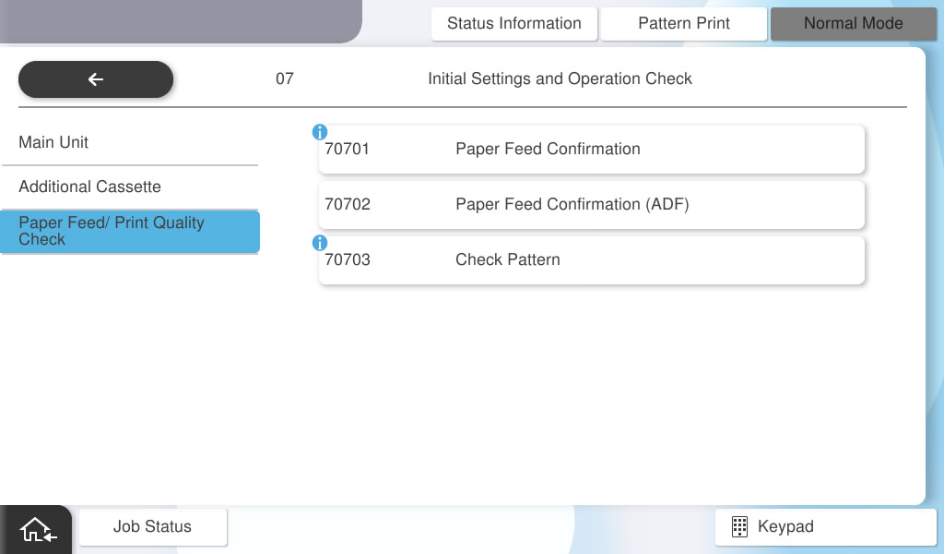Open the Keypad text label
Image resolution: width=945 pixels, height=554 pixels.
785,527
